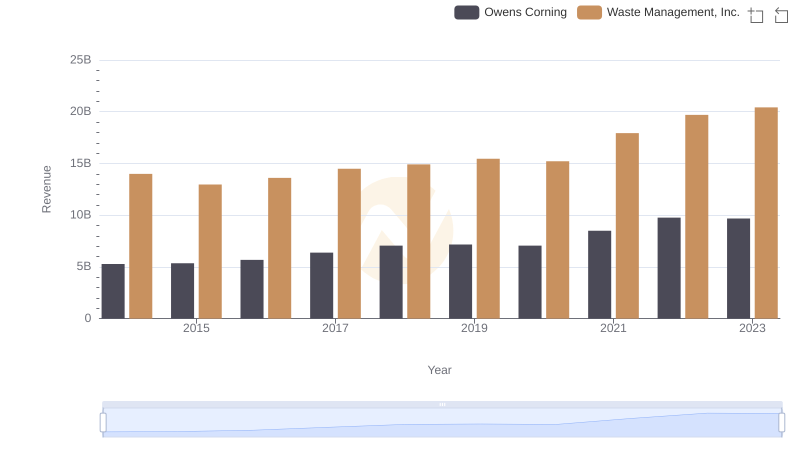Click Waste Management bar for 2017

point(349,244)
